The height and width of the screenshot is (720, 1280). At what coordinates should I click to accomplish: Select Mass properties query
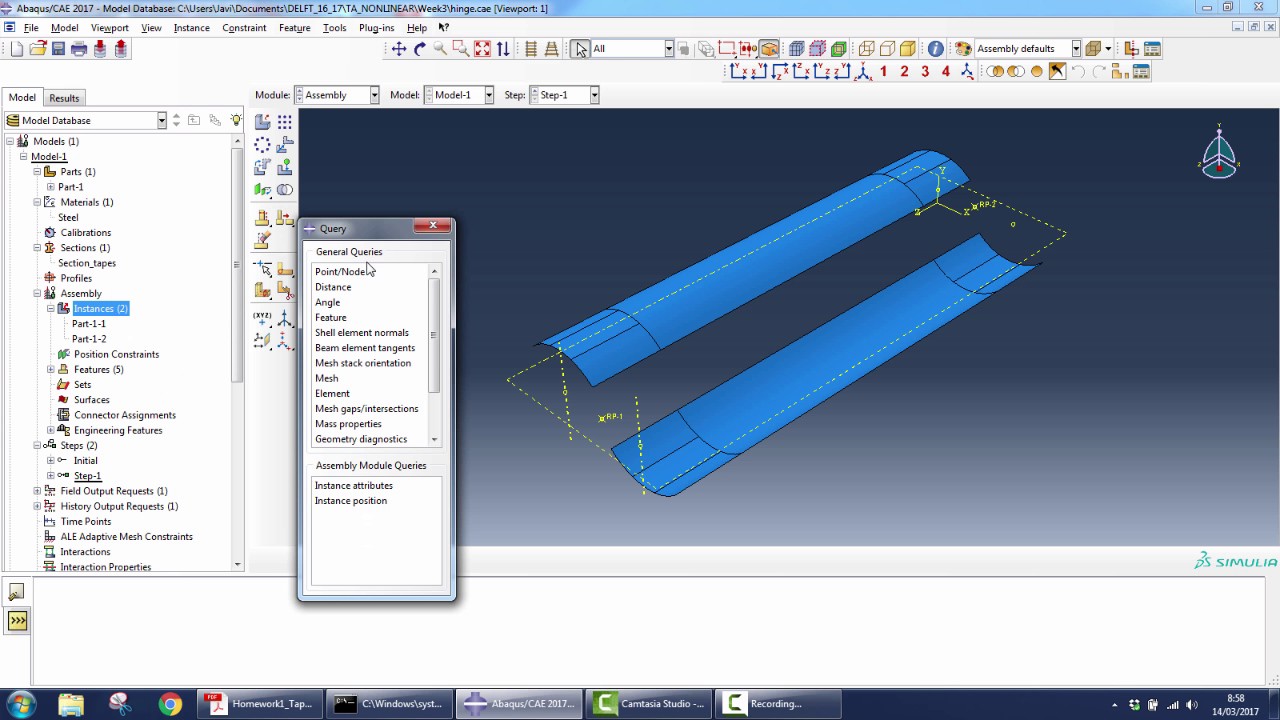348,424
